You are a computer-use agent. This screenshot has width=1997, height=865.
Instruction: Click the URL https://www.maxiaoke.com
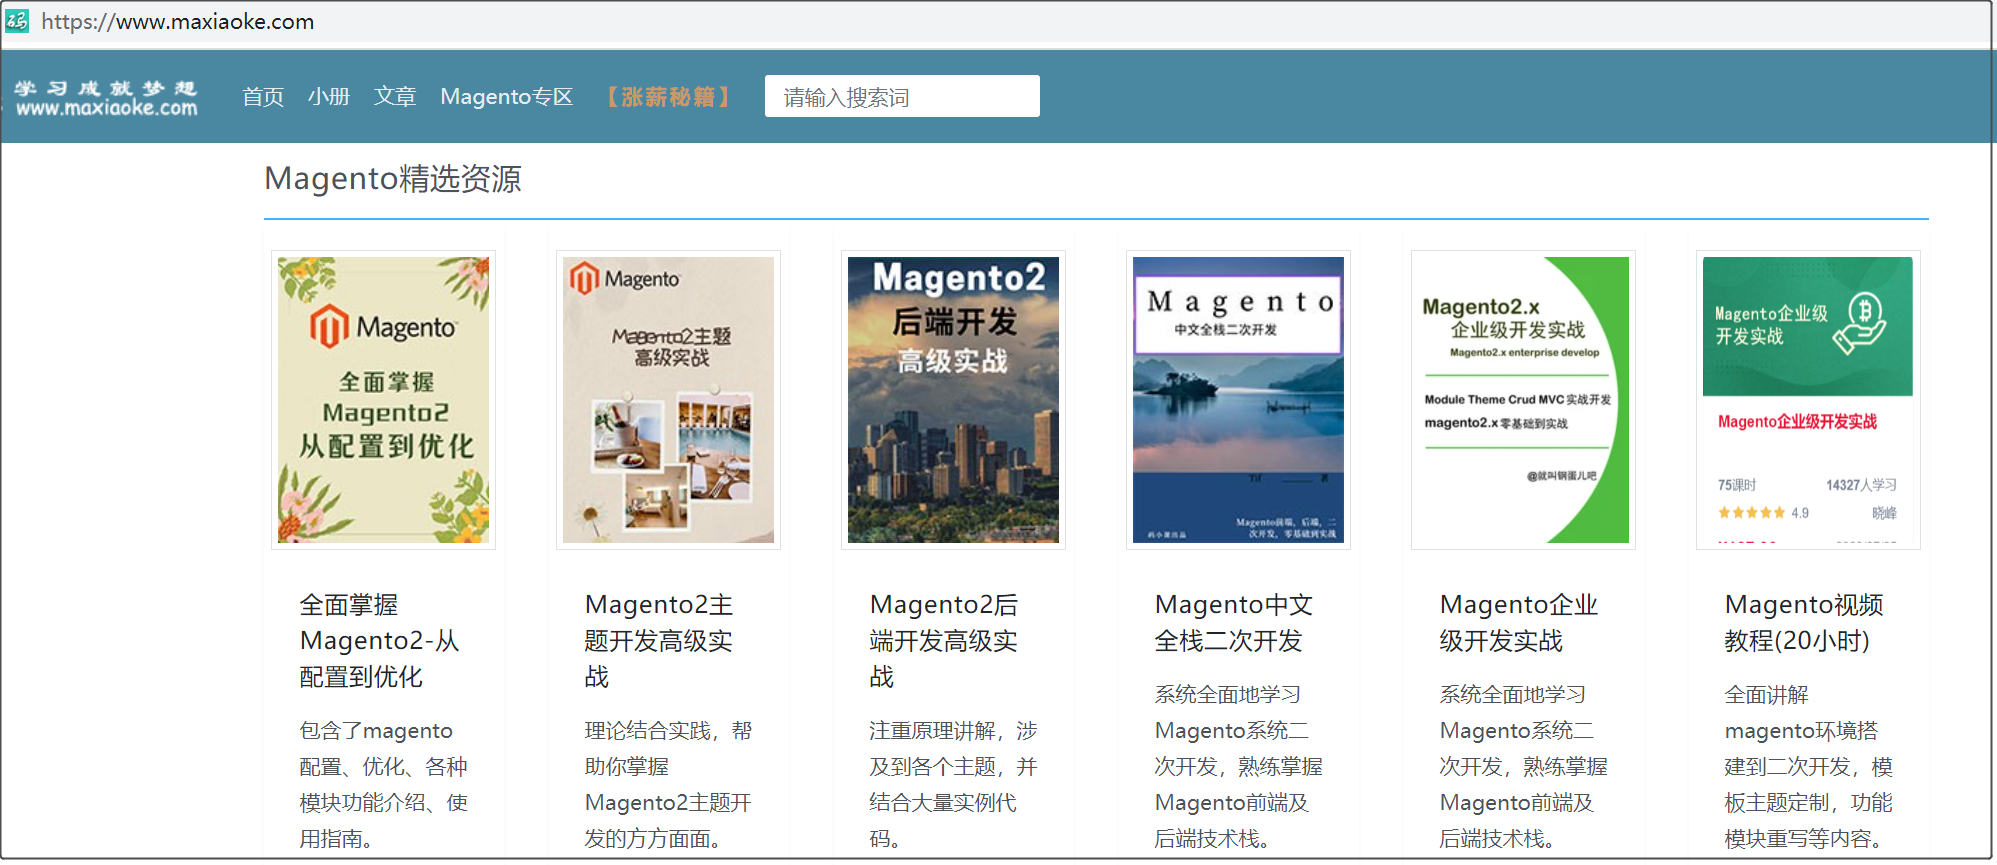178,21
